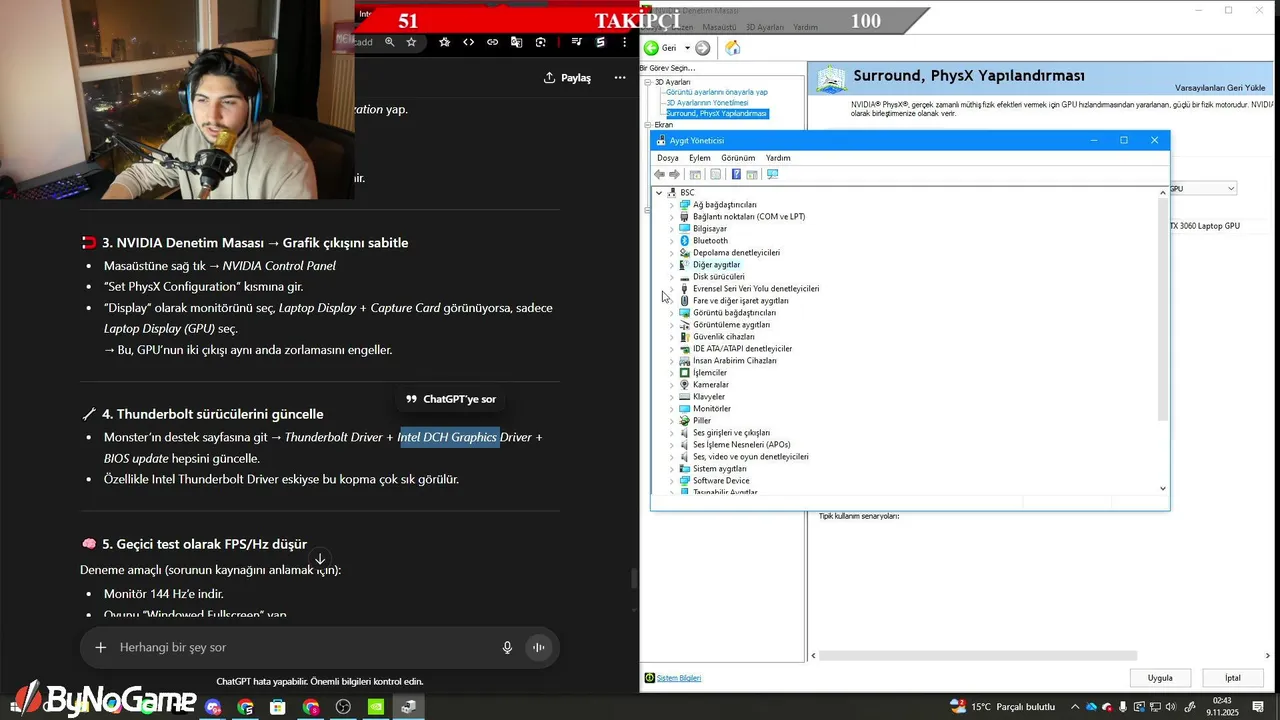This screenshot has width=1280, height=720.
Task: Click the weather 15°C Parçalı bulutlu widget
Action: pyautogui.click(x=1002, y=707)
